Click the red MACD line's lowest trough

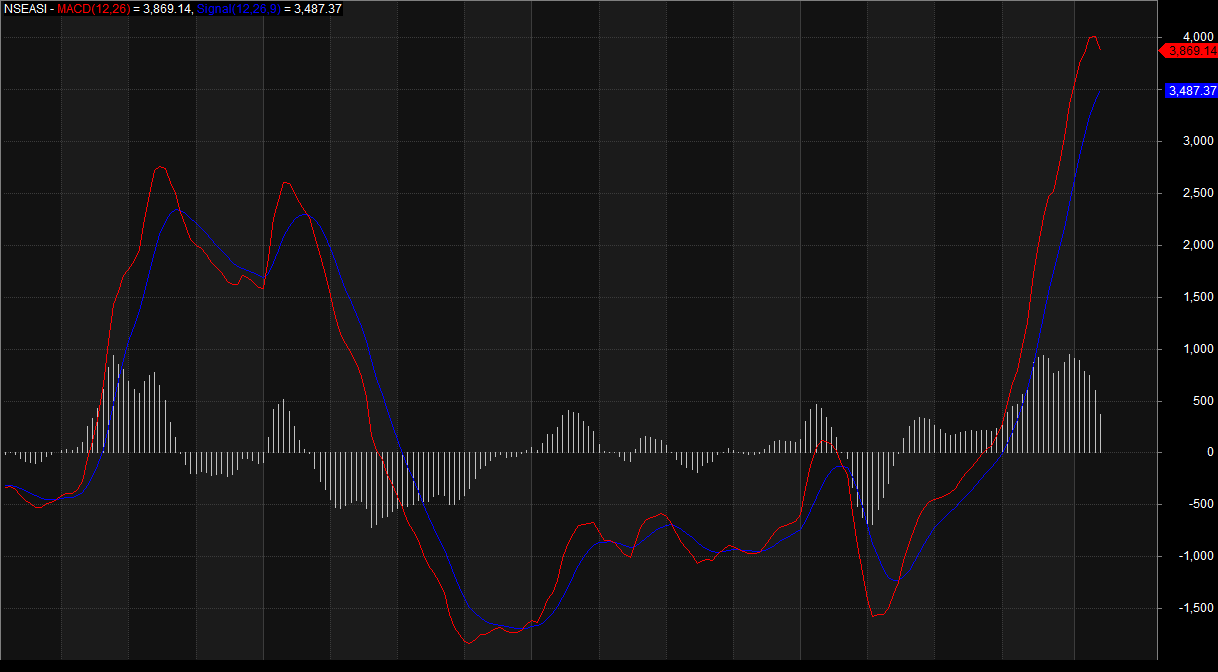[467, 641]
